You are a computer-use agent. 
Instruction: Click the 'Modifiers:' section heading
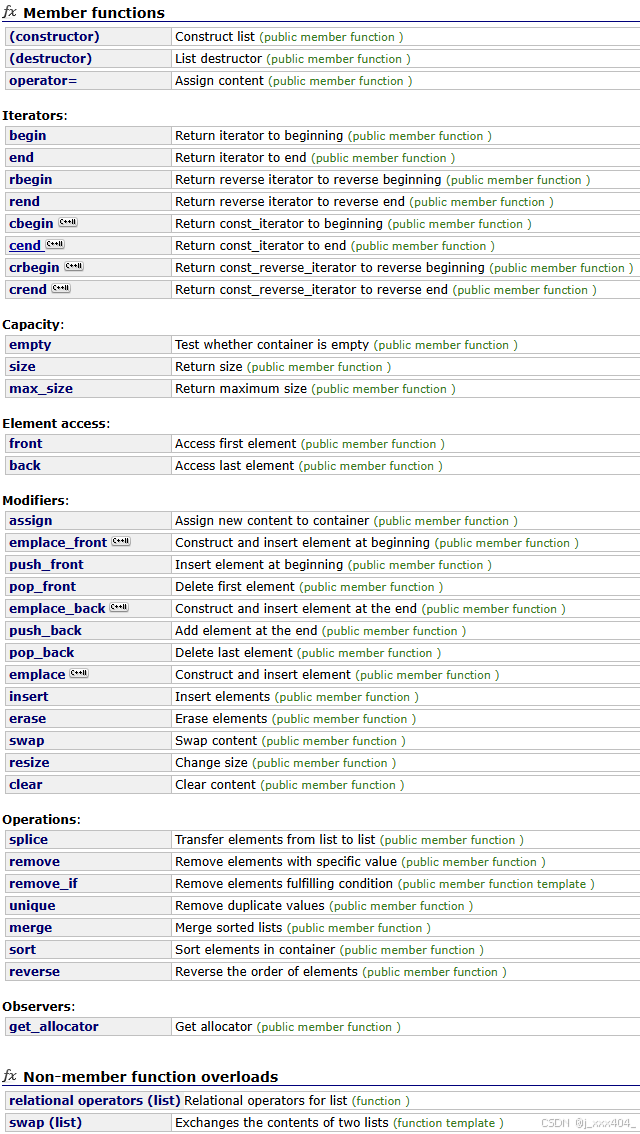[x=35, y=500]
